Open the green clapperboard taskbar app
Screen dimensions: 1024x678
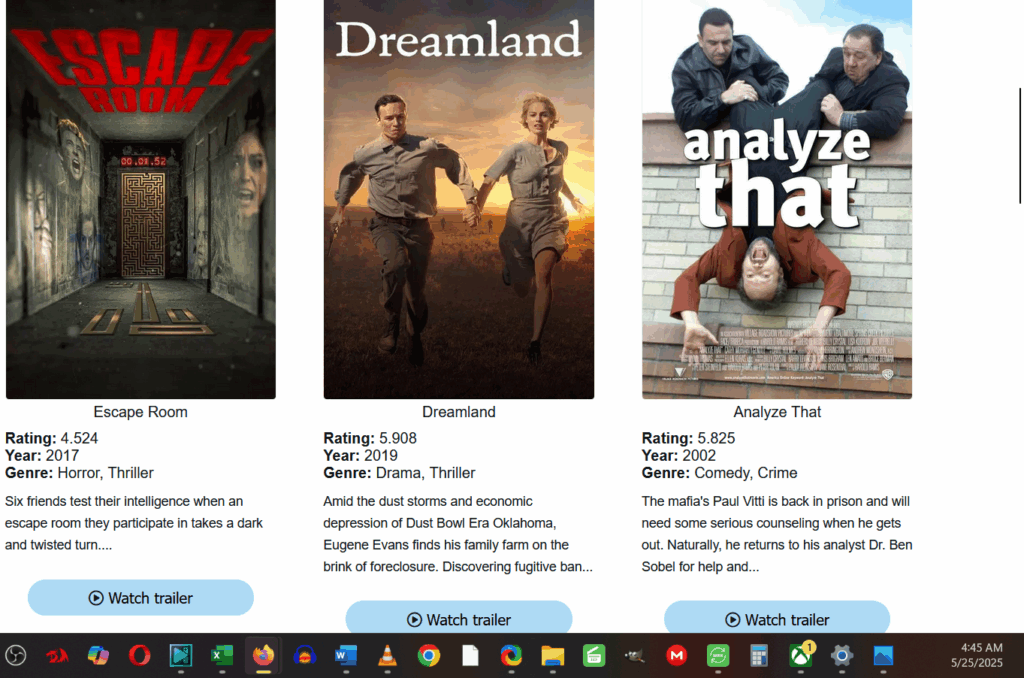594,655
